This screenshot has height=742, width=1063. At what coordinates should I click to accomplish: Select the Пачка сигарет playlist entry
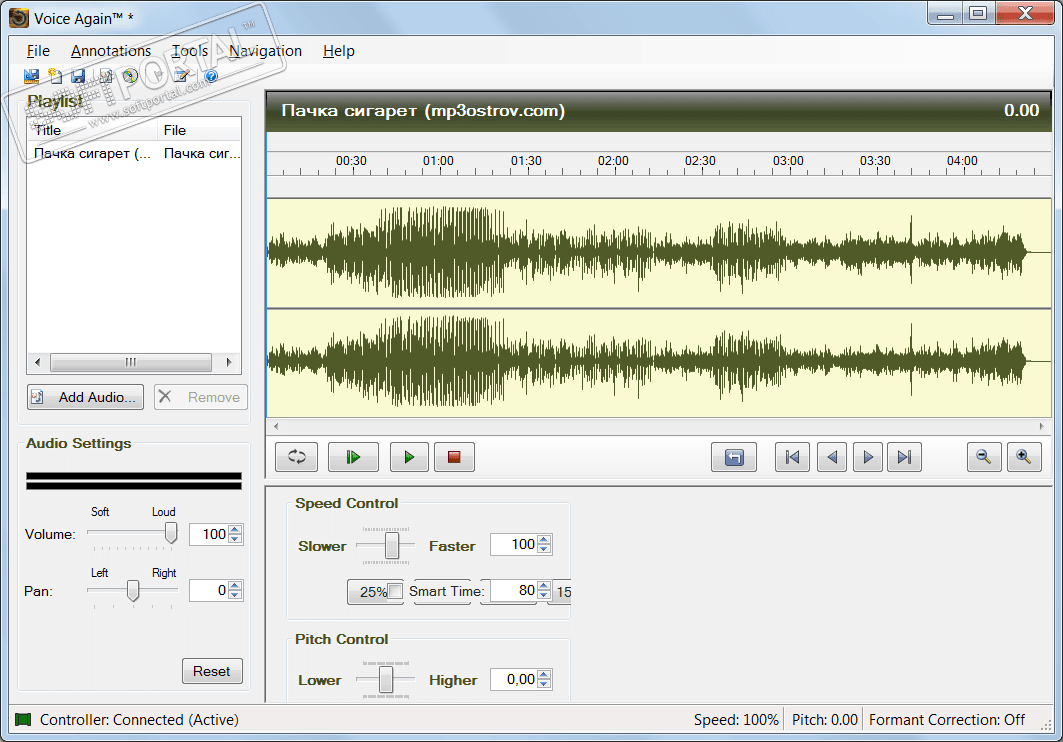coord(134,153)
